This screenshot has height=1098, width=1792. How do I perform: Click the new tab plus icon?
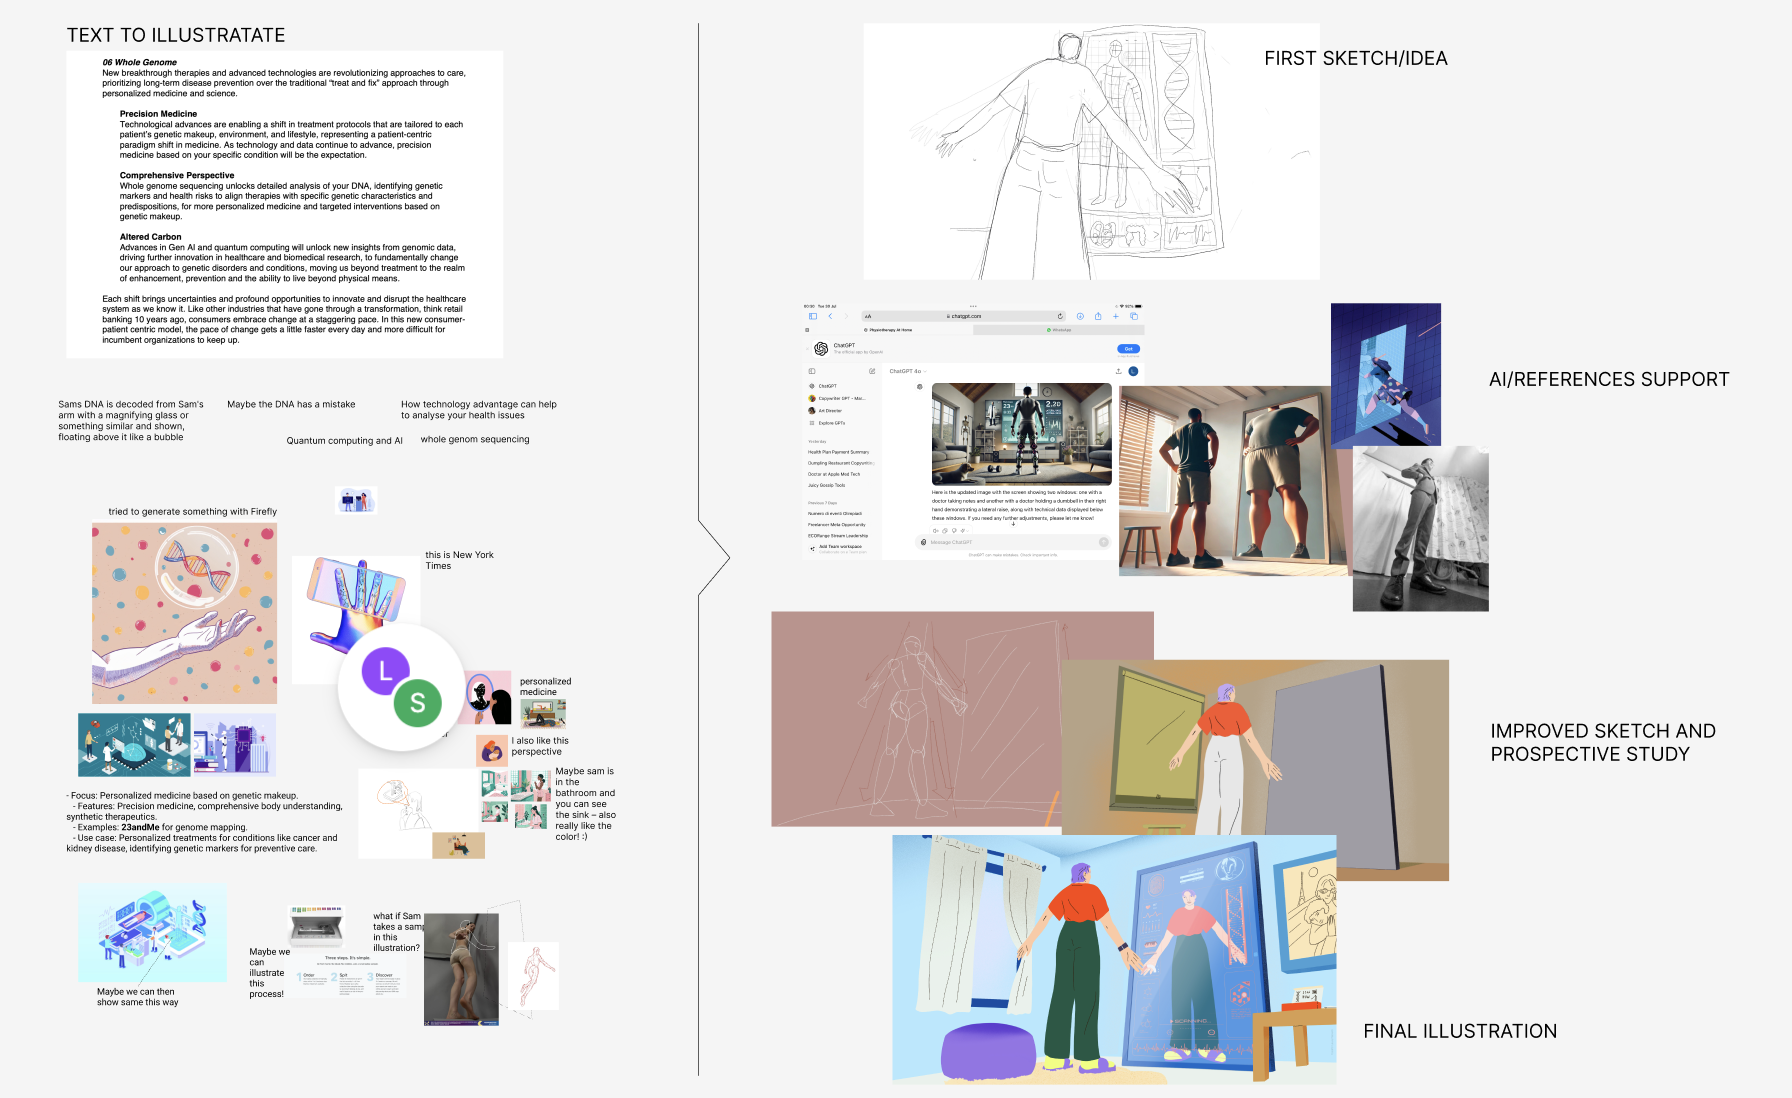pos(1116,316)
